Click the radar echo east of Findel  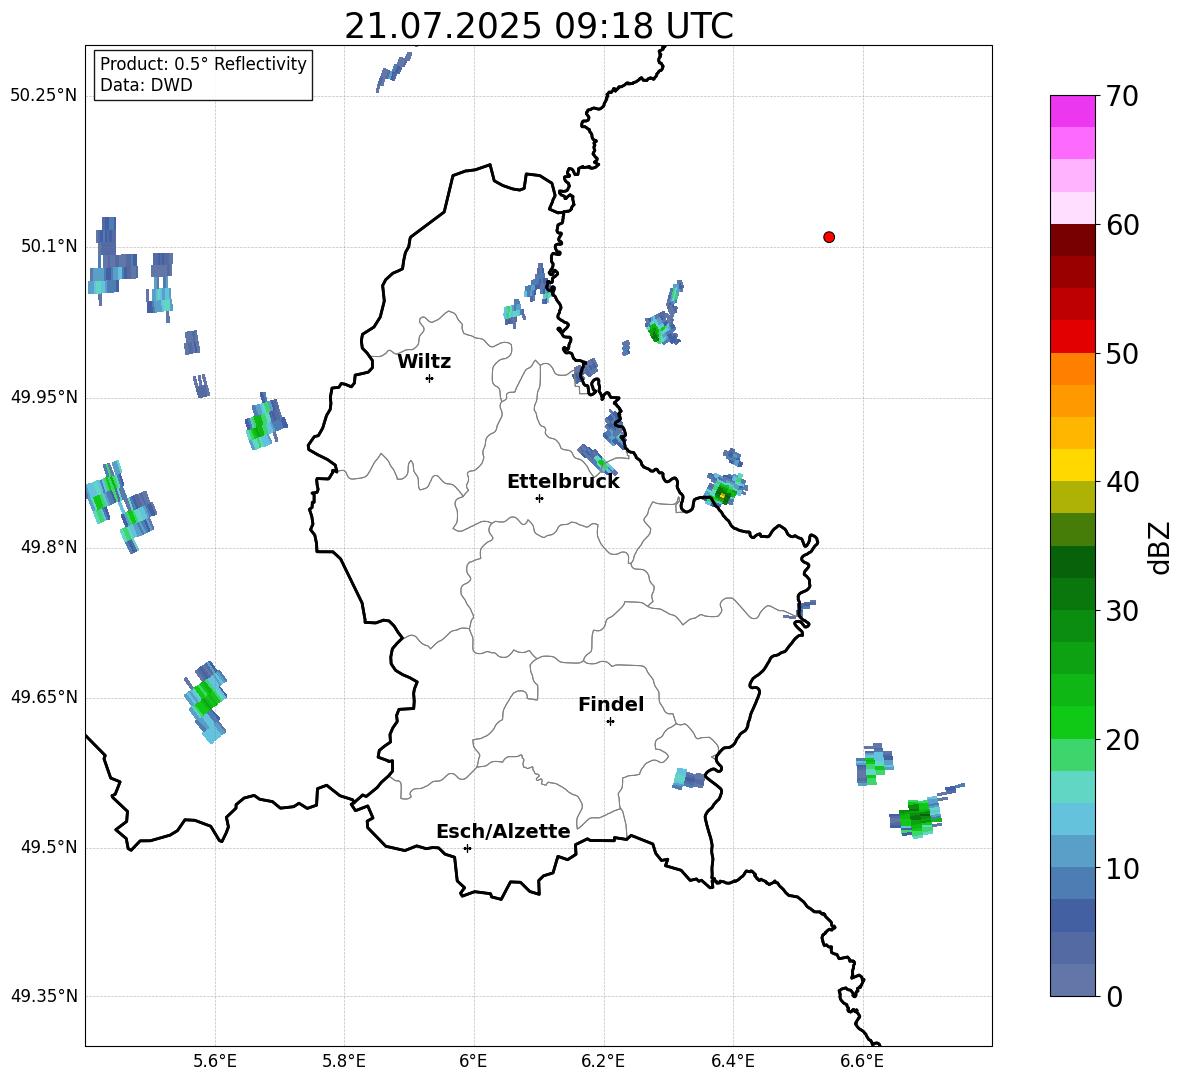click(x=688, y=779)
